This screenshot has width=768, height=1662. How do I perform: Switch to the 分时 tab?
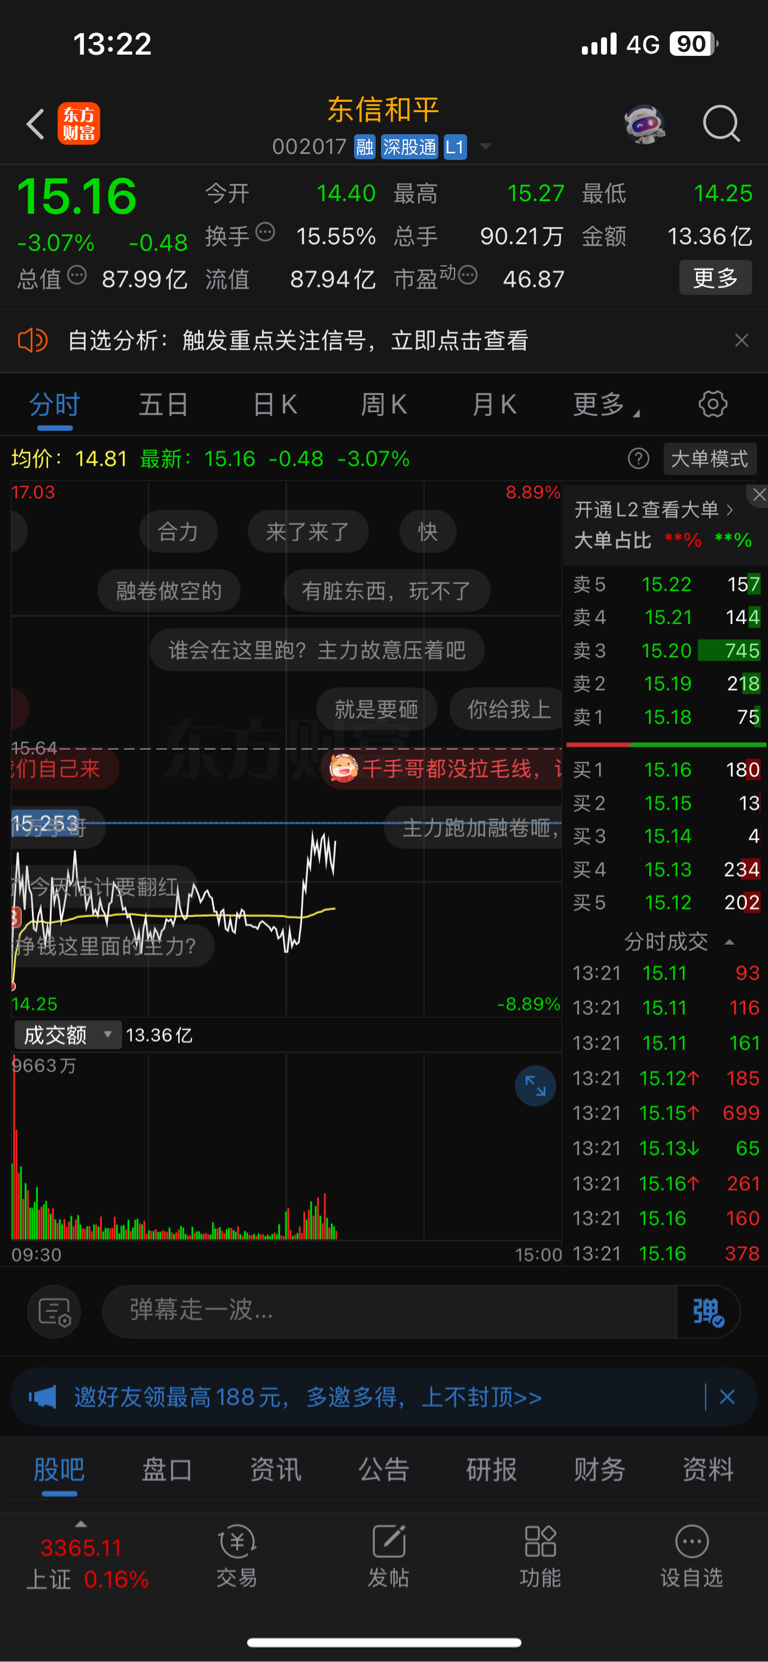click(x=54, y=405)
